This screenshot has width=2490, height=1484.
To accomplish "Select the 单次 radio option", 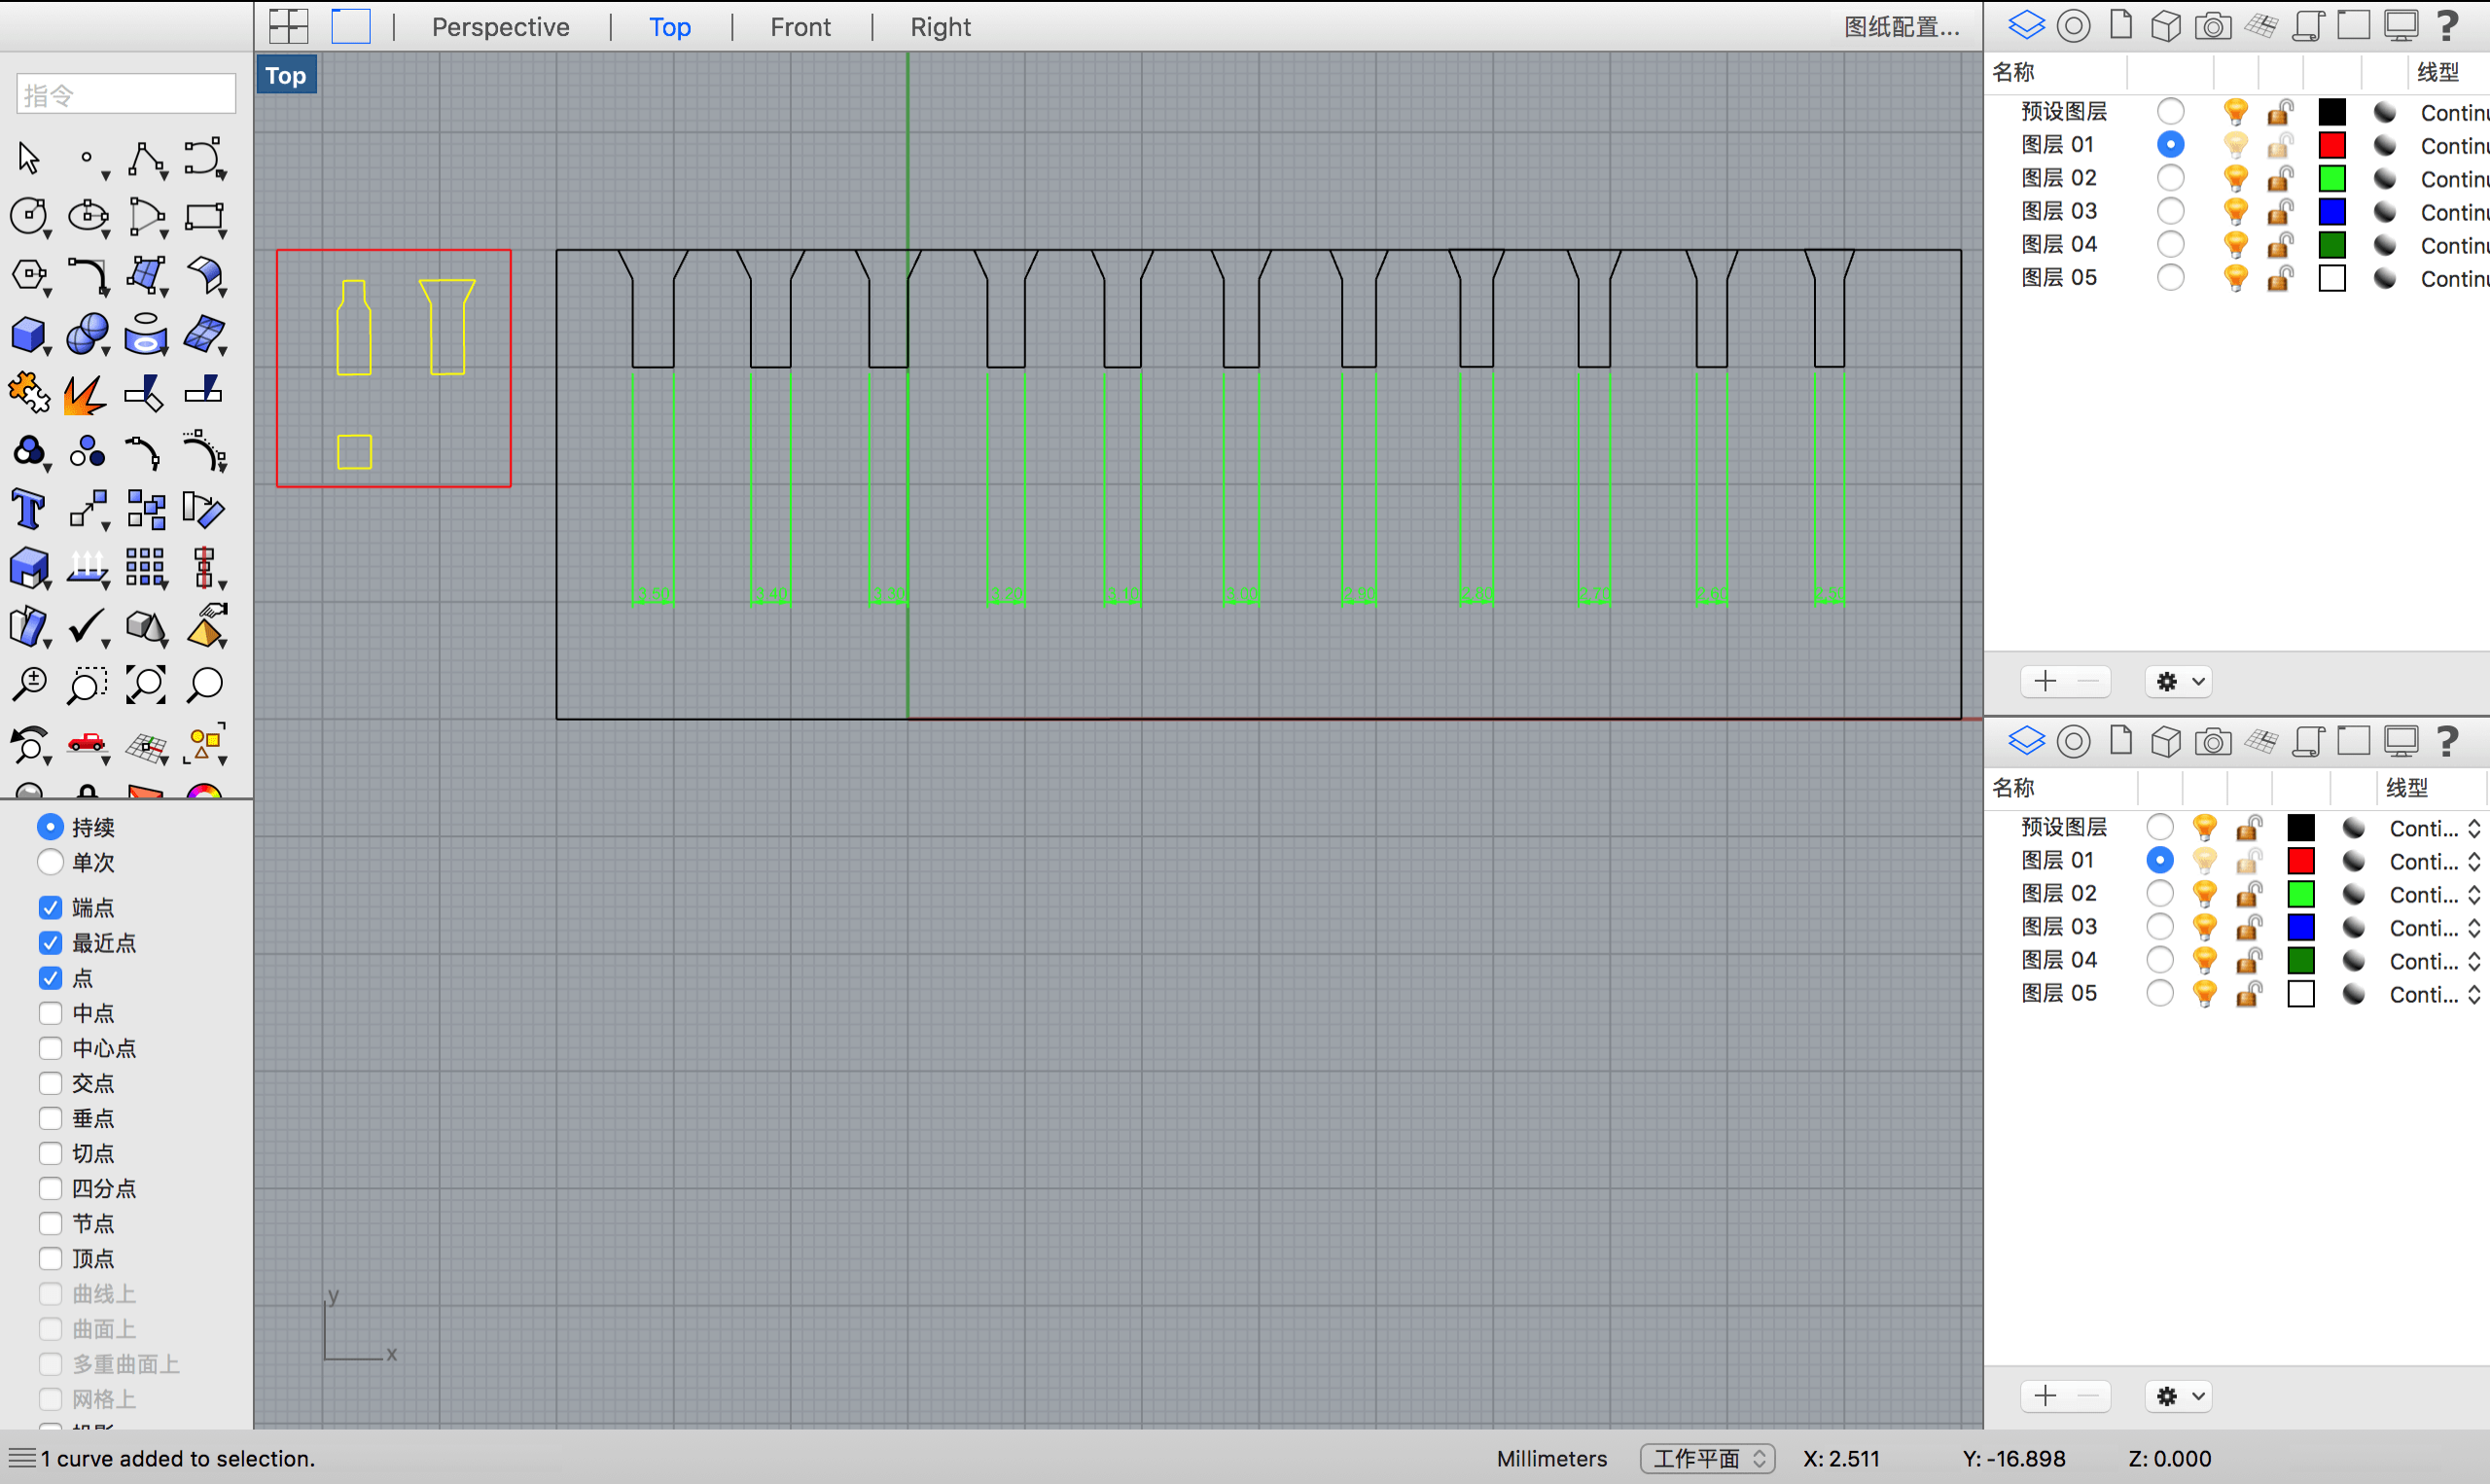I will tap(51, 862).
